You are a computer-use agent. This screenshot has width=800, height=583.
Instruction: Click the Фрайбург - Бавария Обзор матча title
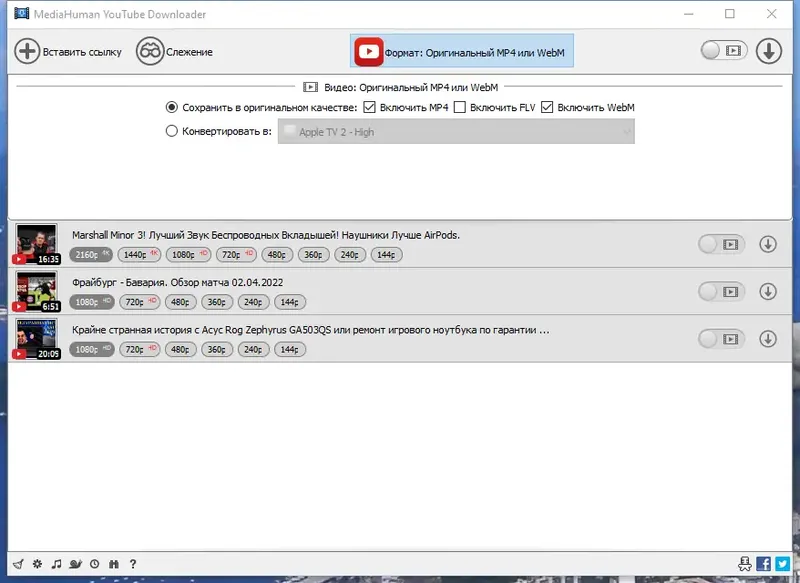178,283
